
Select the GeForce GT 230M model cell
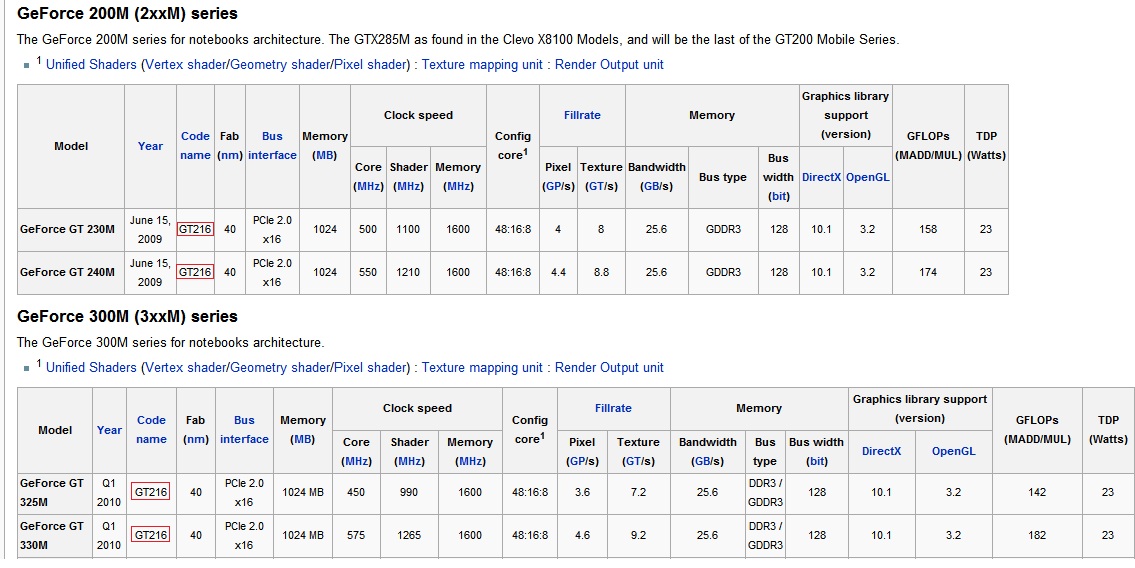tap(71, 229)
